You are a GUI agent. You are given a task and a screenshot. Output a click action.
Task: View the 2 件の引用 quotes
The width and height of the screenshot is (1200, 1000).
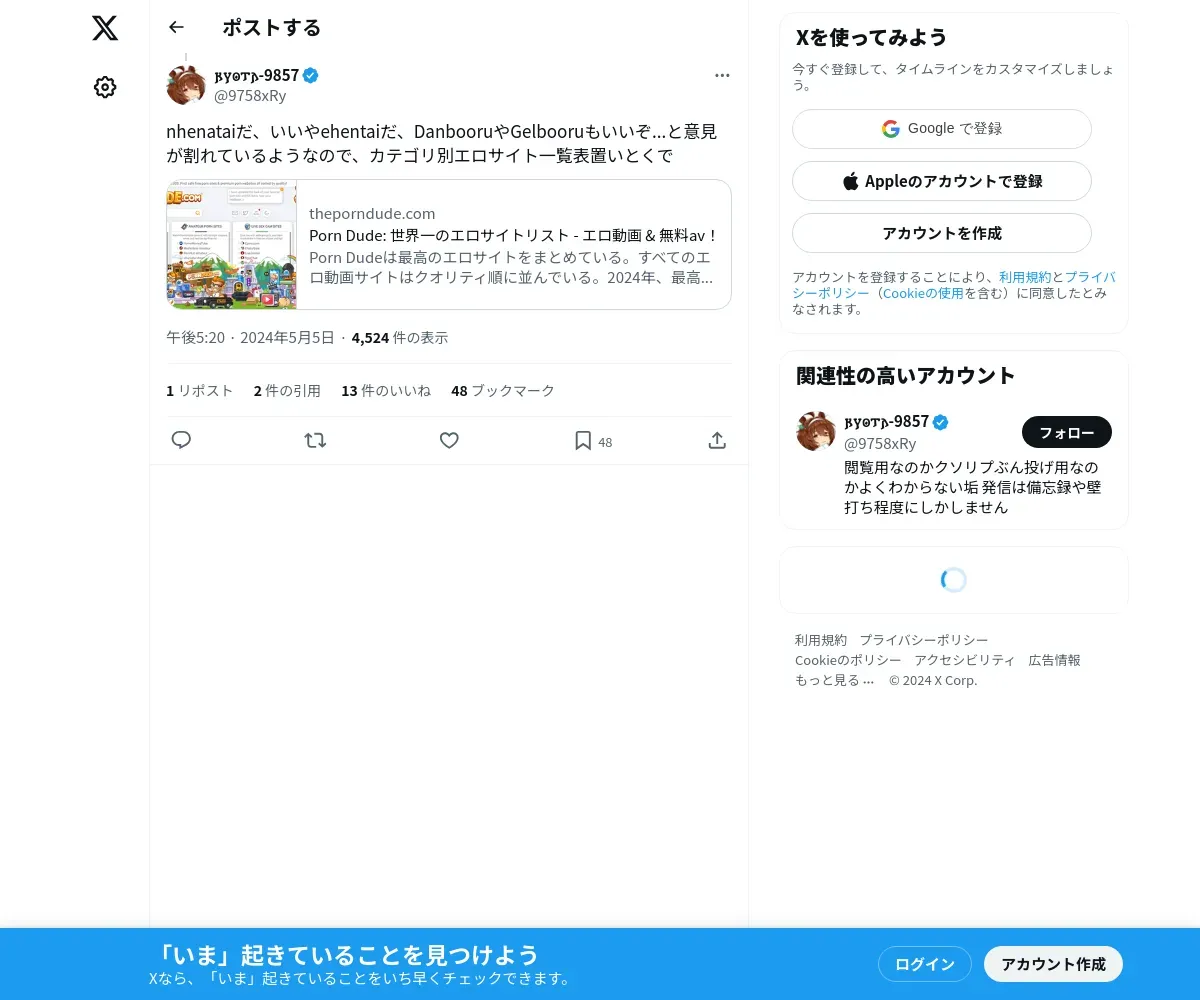click(x=287, y=391)
